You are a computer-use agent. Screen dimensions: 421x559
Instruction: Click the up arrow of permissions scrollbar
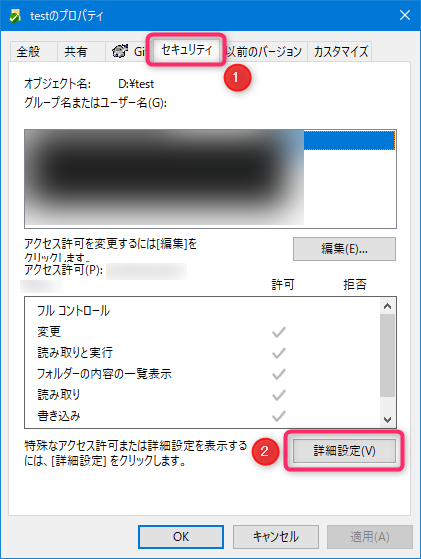387,306
